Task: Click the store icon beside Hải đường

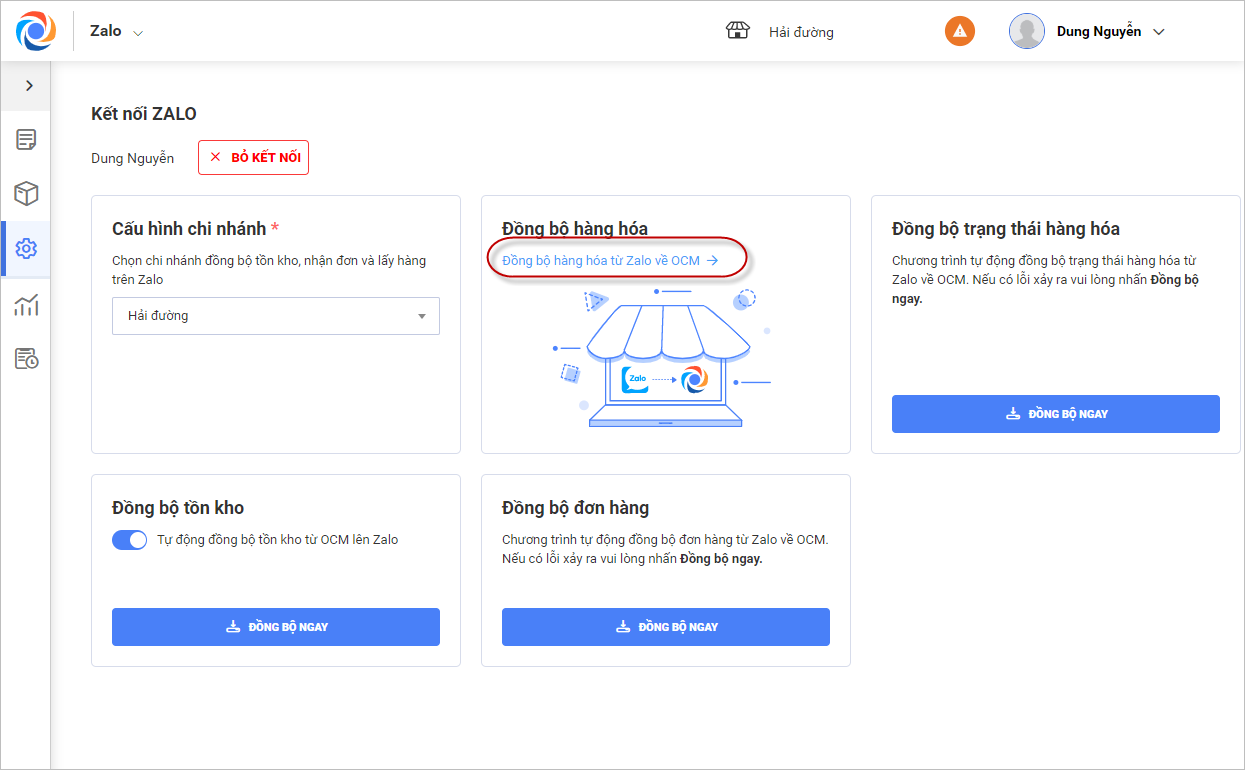Action: (737, 31)
